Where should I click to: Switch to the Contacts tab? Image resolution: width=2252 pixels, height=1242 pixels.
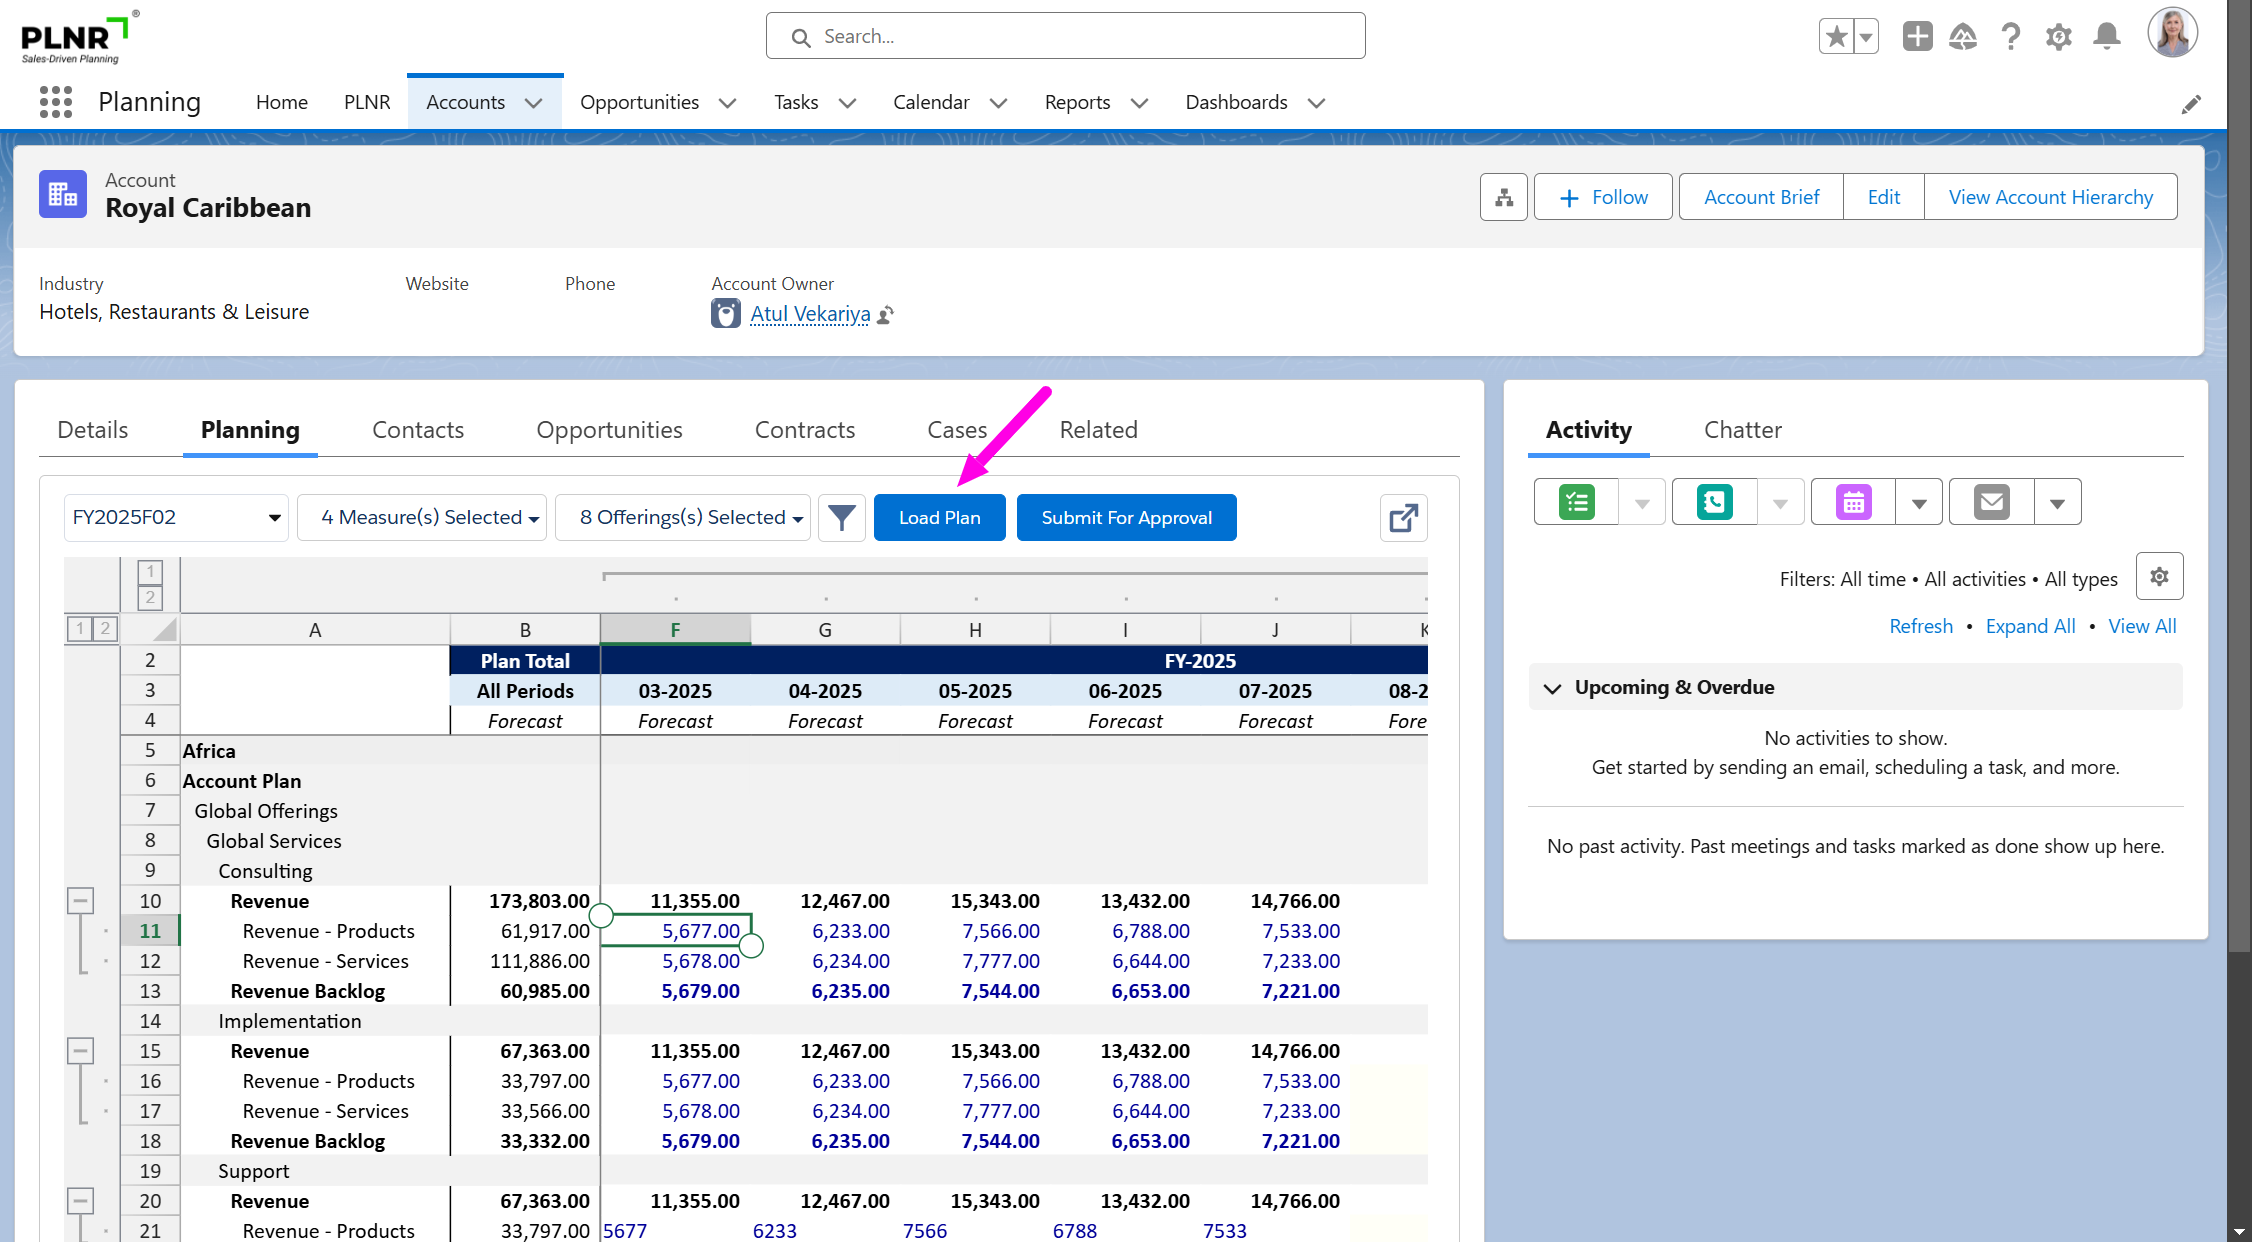(417, 430)
